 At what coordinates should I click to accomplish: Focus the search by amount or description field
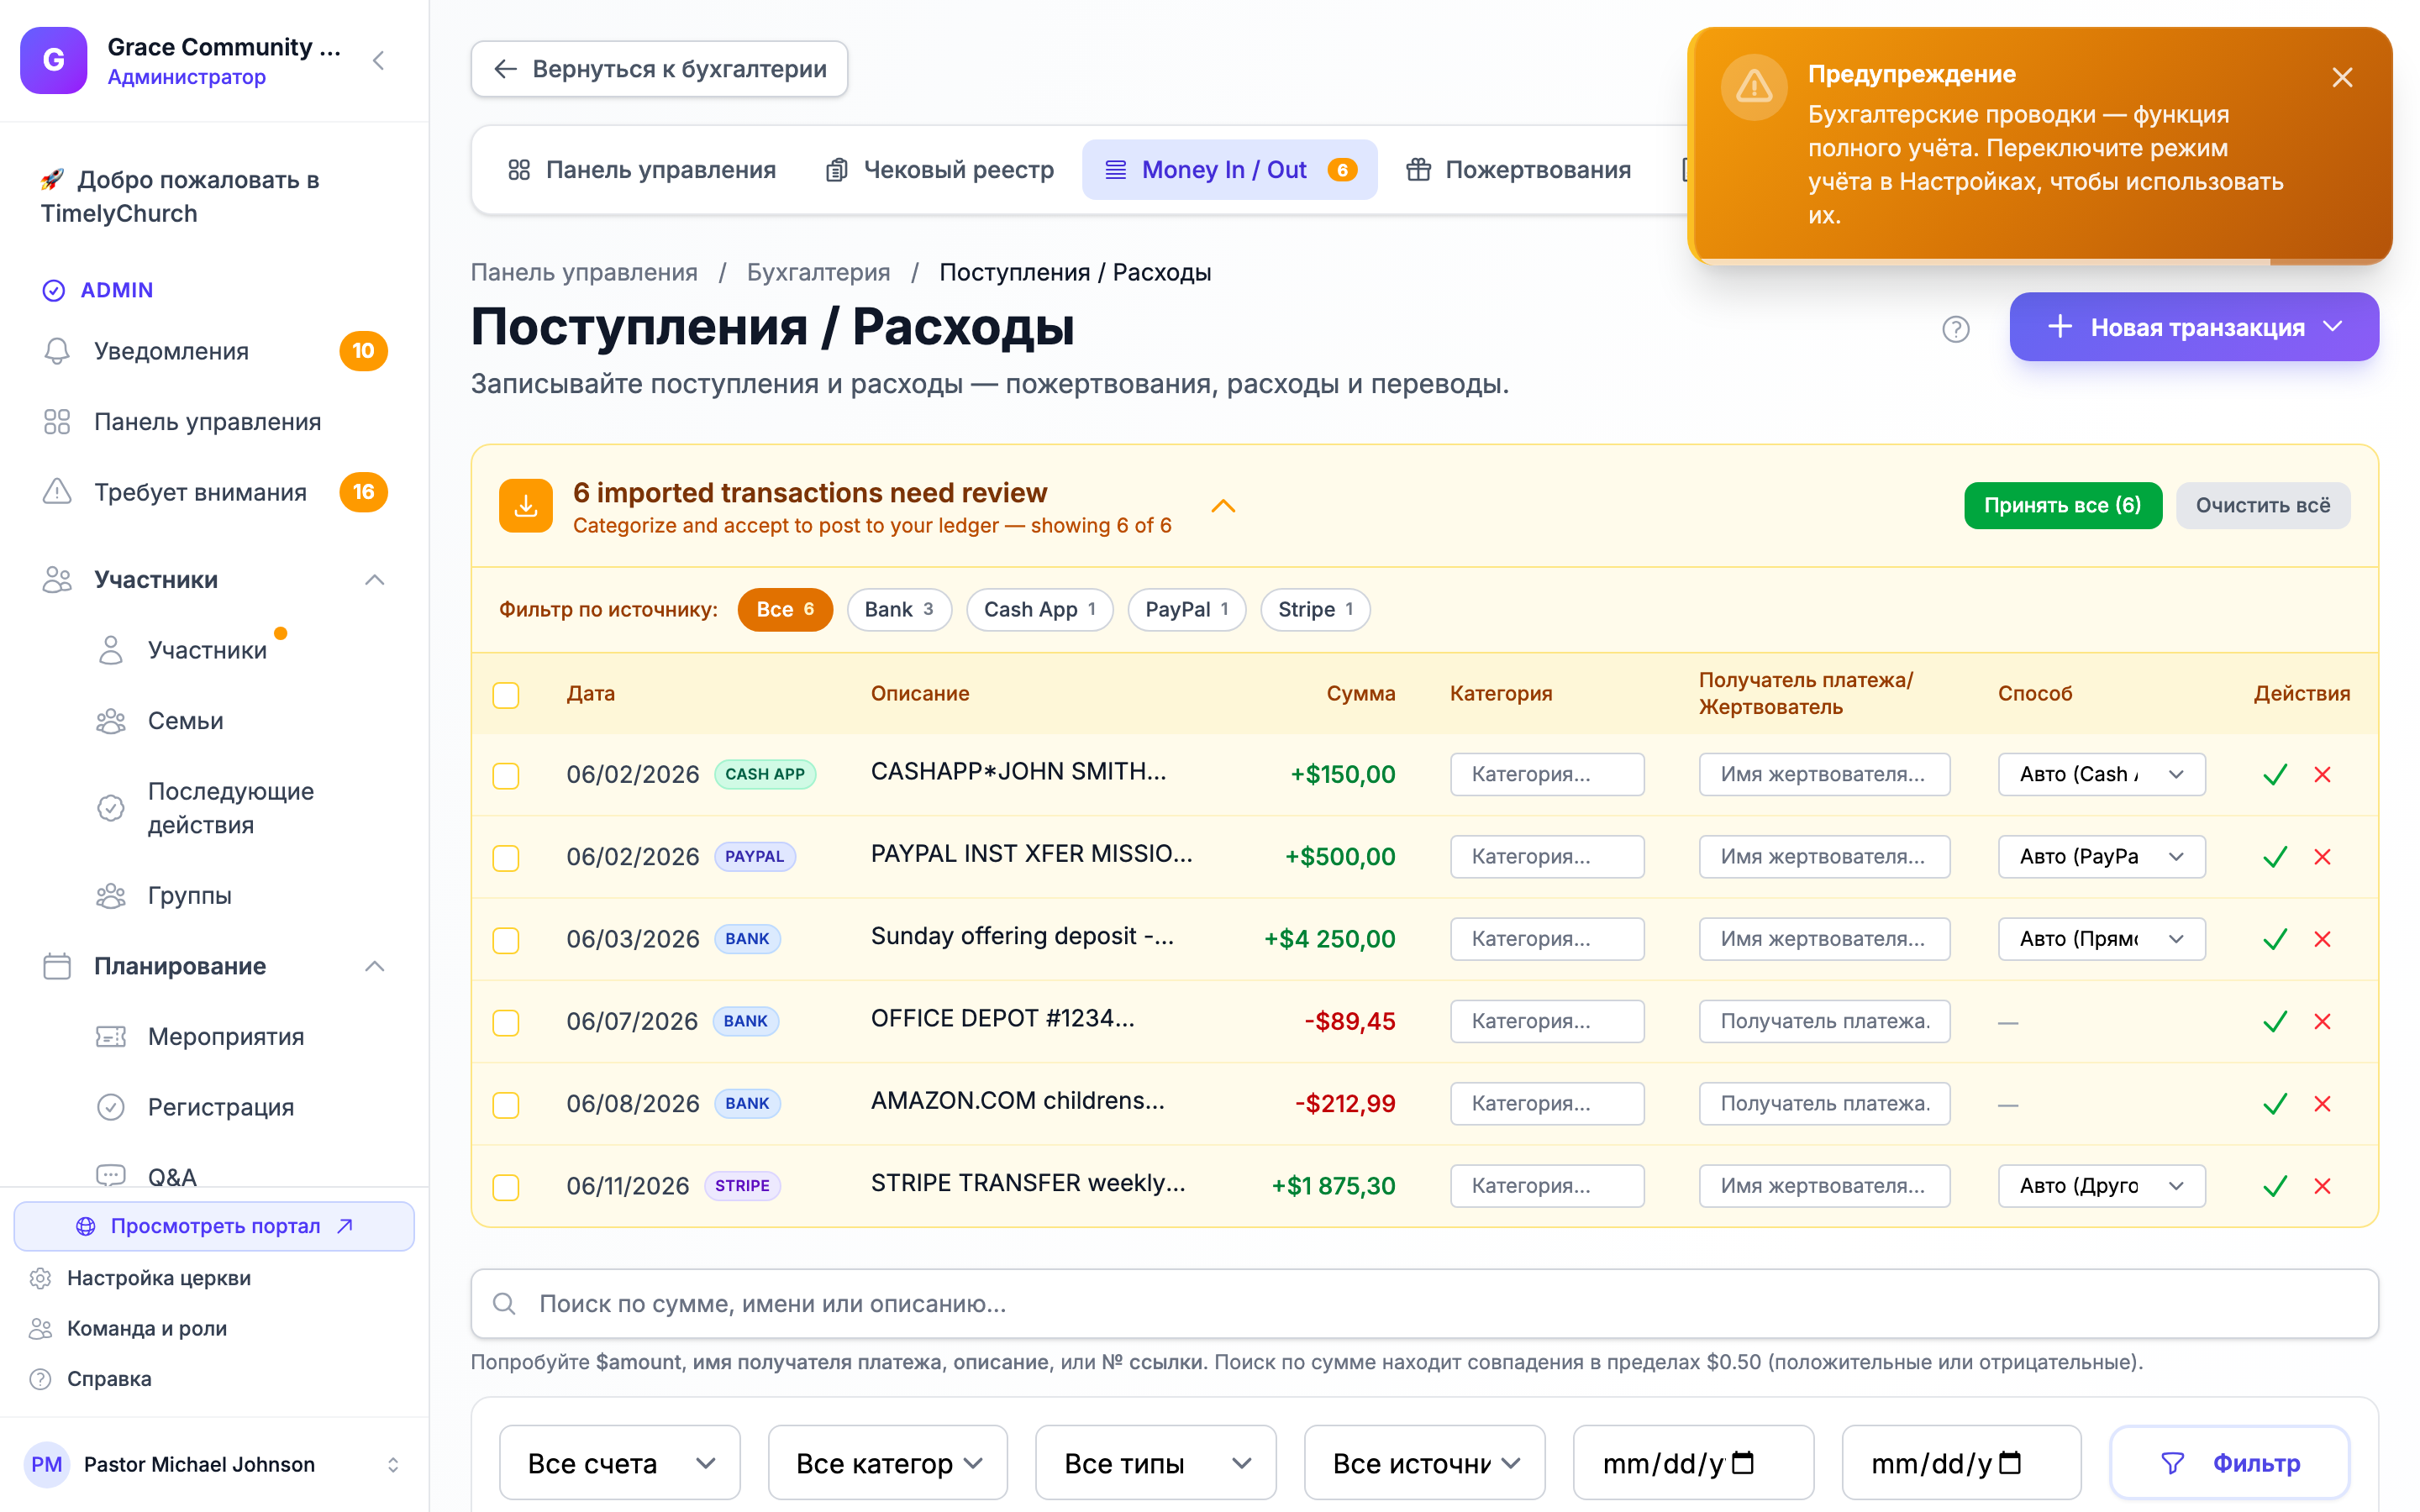pyautogui.click(x=1424, y=1304)
